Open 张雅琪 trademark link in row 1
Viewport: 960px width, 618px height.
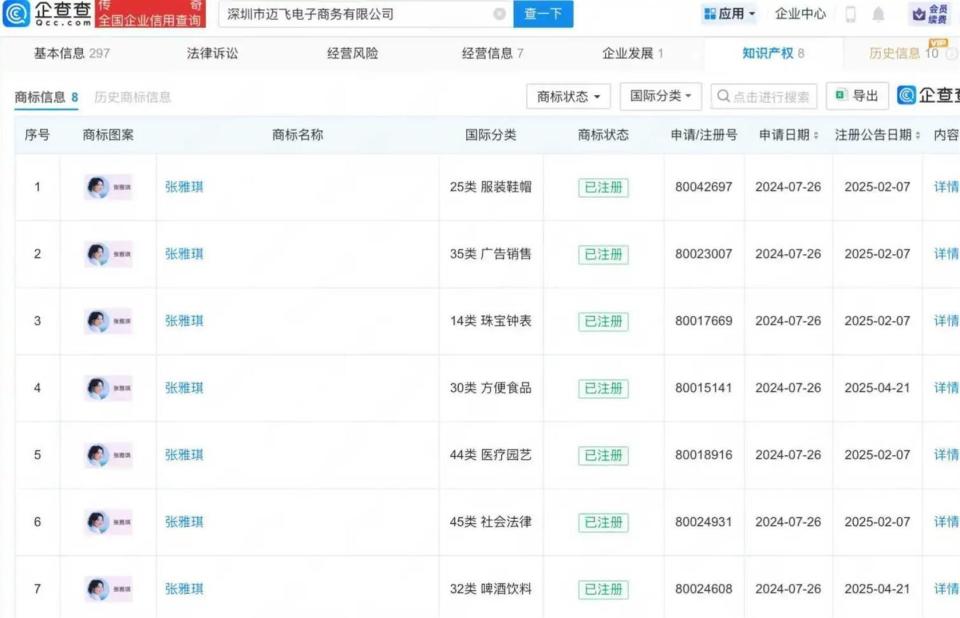184,187
